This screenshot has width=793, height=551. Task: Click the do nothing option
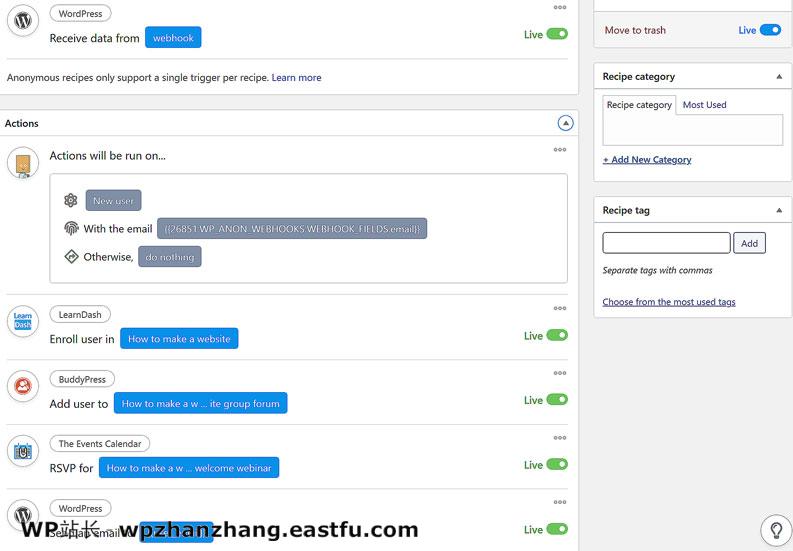click(x=170, y=257)
